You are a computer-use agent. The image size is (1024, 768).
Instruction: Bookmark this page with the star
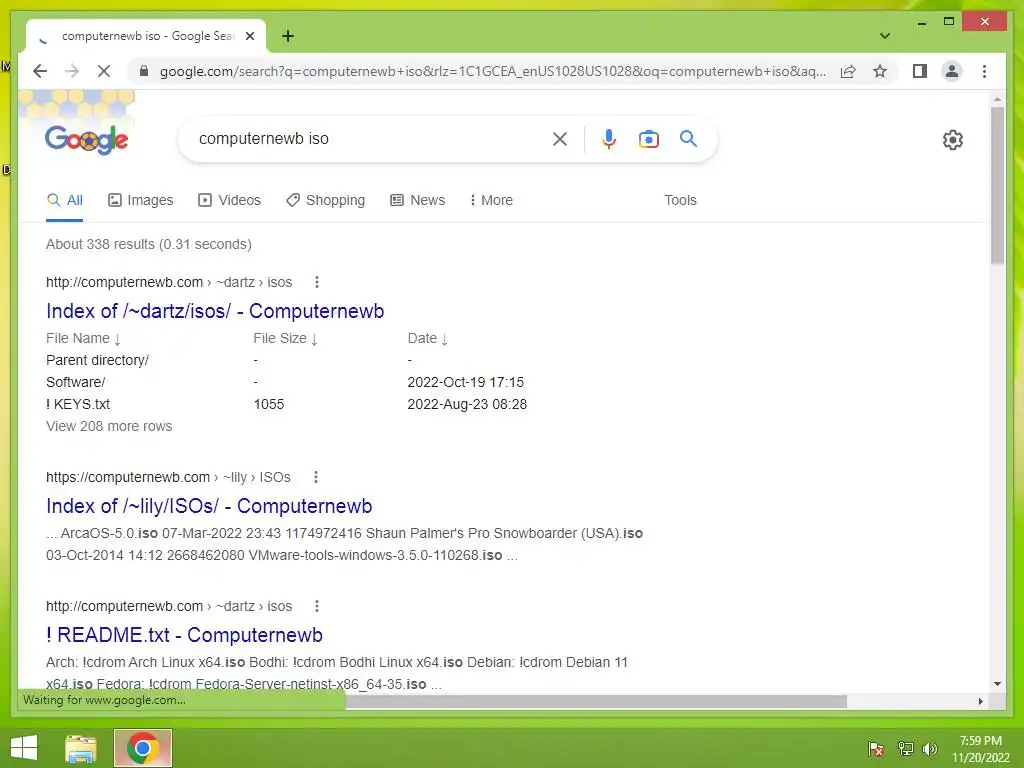880,71
